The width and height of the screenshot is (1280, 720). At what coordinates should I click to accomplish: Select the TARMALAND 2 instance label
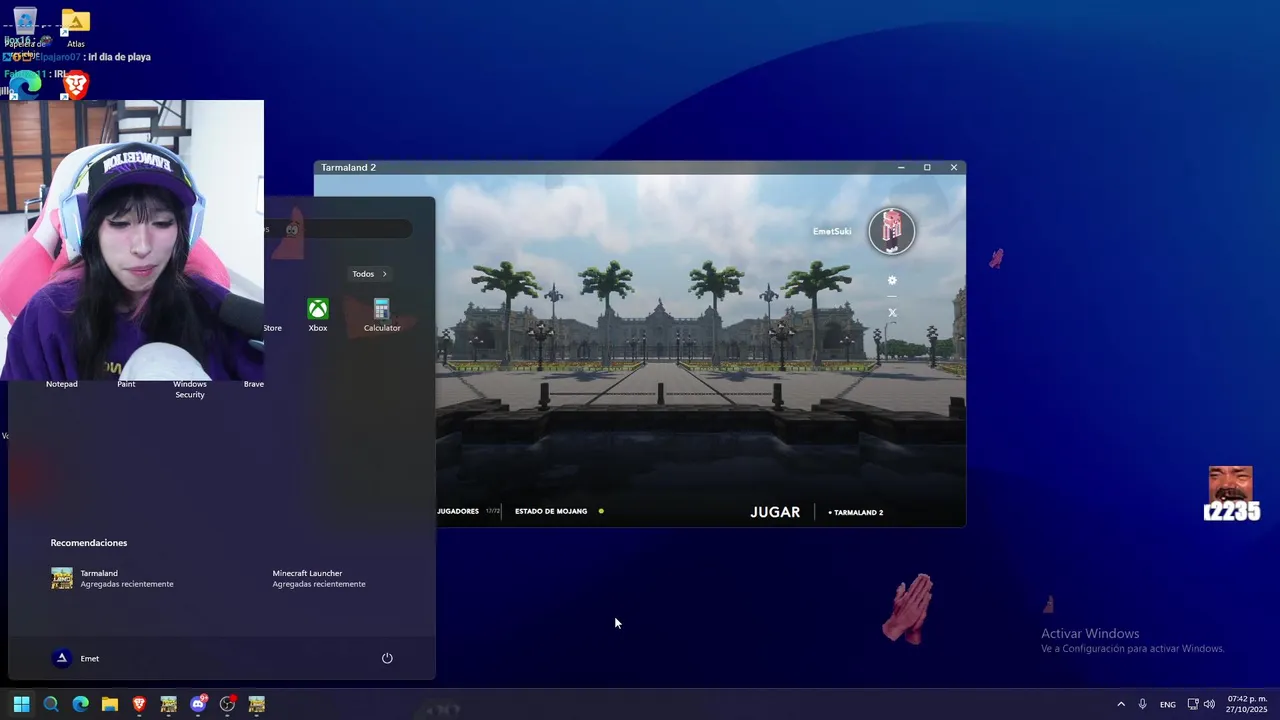tap(856, 512)
